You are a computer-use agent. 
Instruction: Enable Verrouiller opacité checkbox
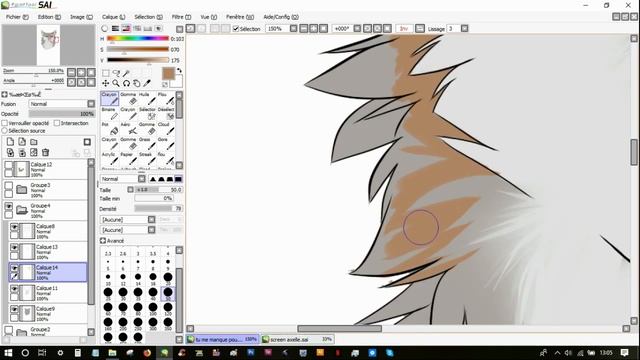5,123
